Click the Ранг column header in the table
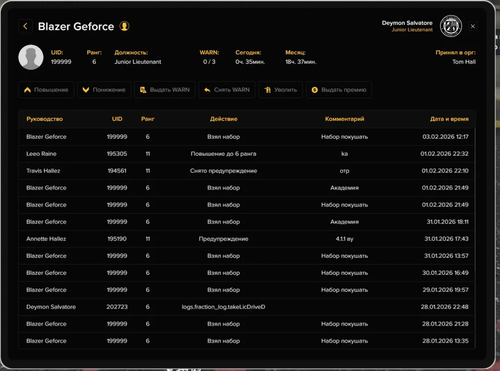Viewport: 500px width, 371px height. pos(148,119)
